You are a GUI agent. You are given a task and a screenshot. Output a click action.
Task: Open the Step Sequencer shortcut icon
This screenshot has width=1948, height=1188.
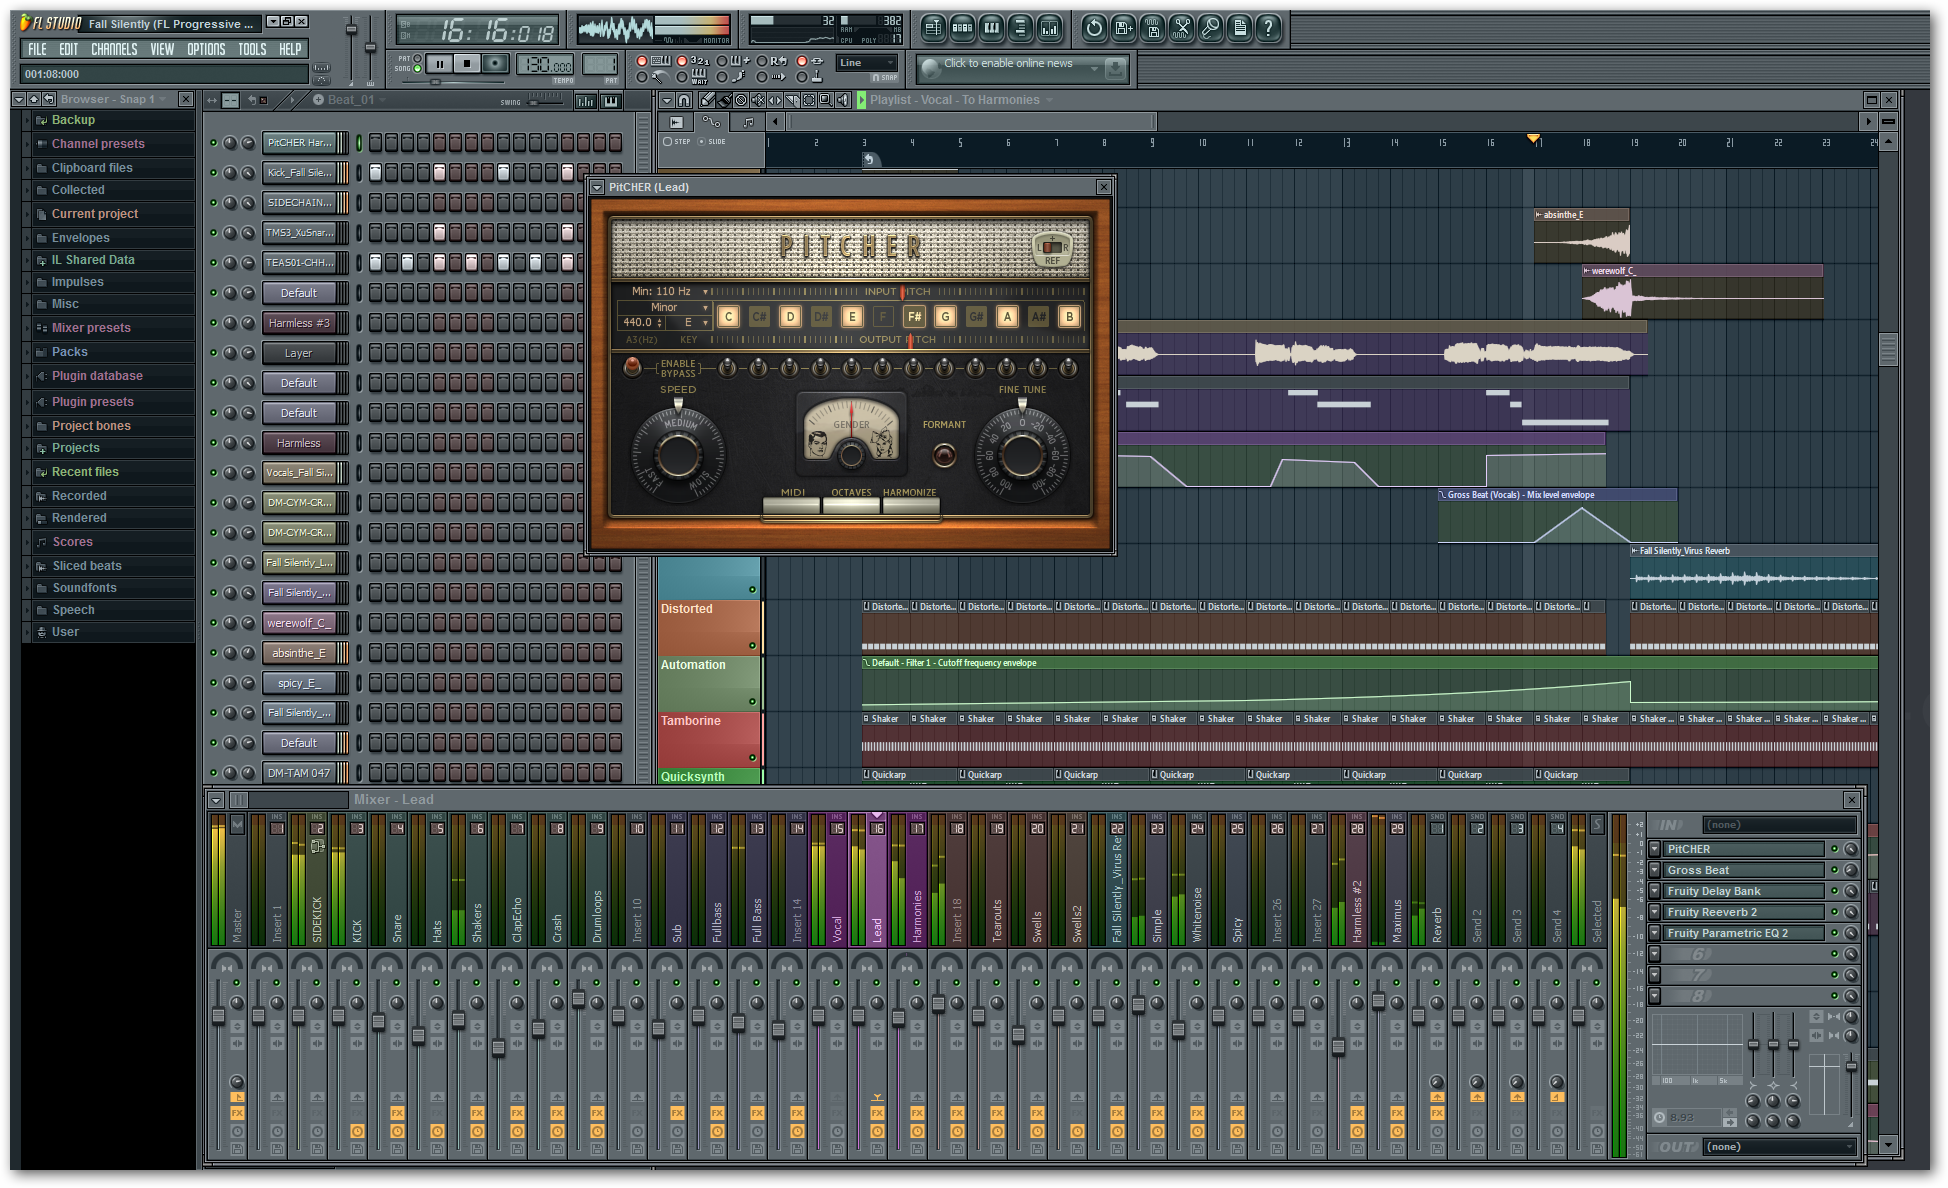pos(962,28)
